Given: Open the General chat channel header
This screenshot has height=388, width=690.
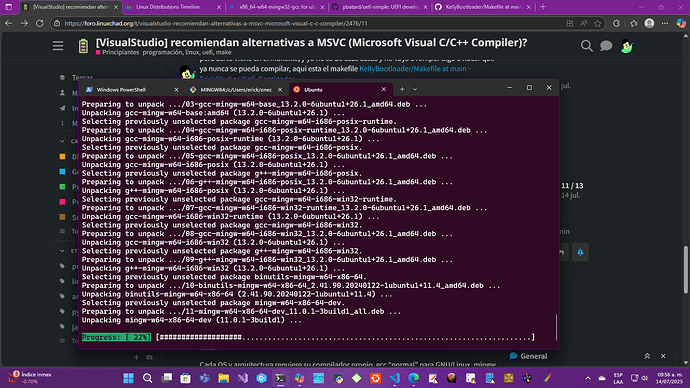Looking at the screenshot, I should tap(528, 356).
